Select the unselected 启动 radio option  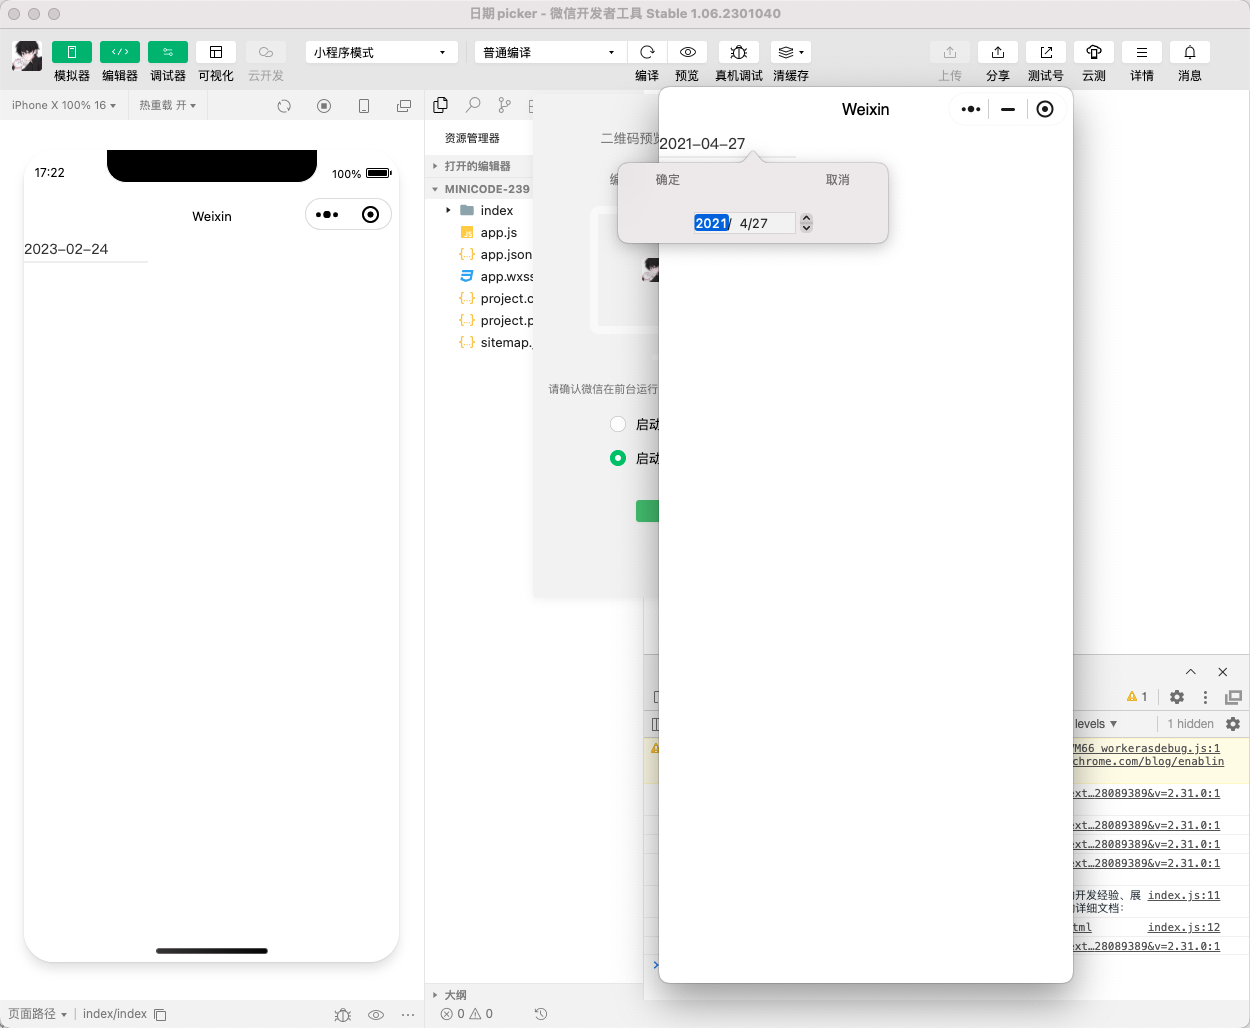pyautogui.click(x=618, y=424)
